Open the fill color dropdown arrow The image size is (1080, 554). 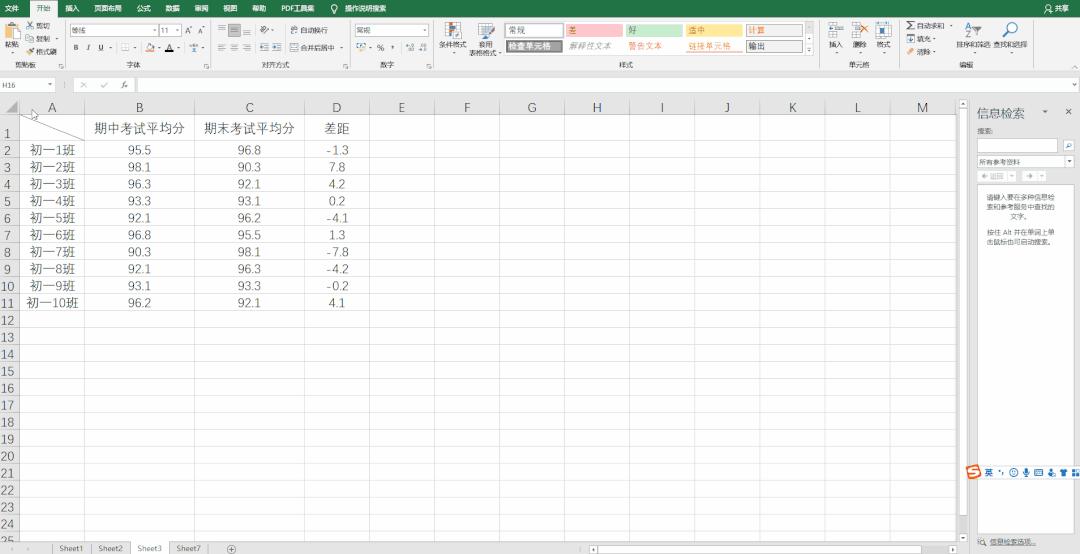tap(159, 48)
